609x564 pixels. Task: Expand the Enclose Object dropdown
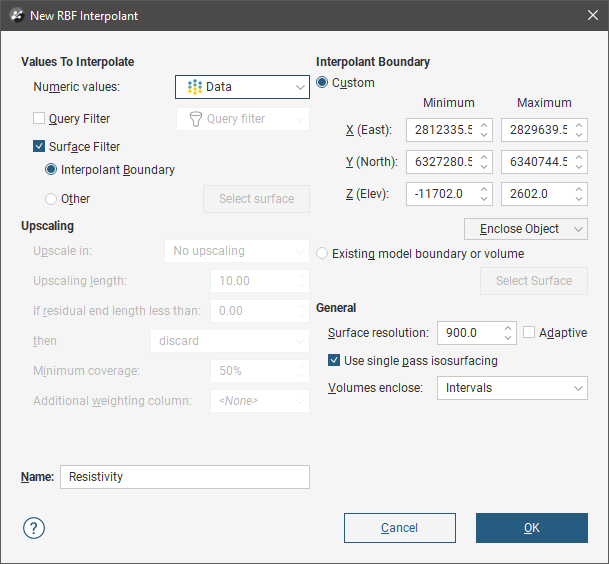(525, 229)
